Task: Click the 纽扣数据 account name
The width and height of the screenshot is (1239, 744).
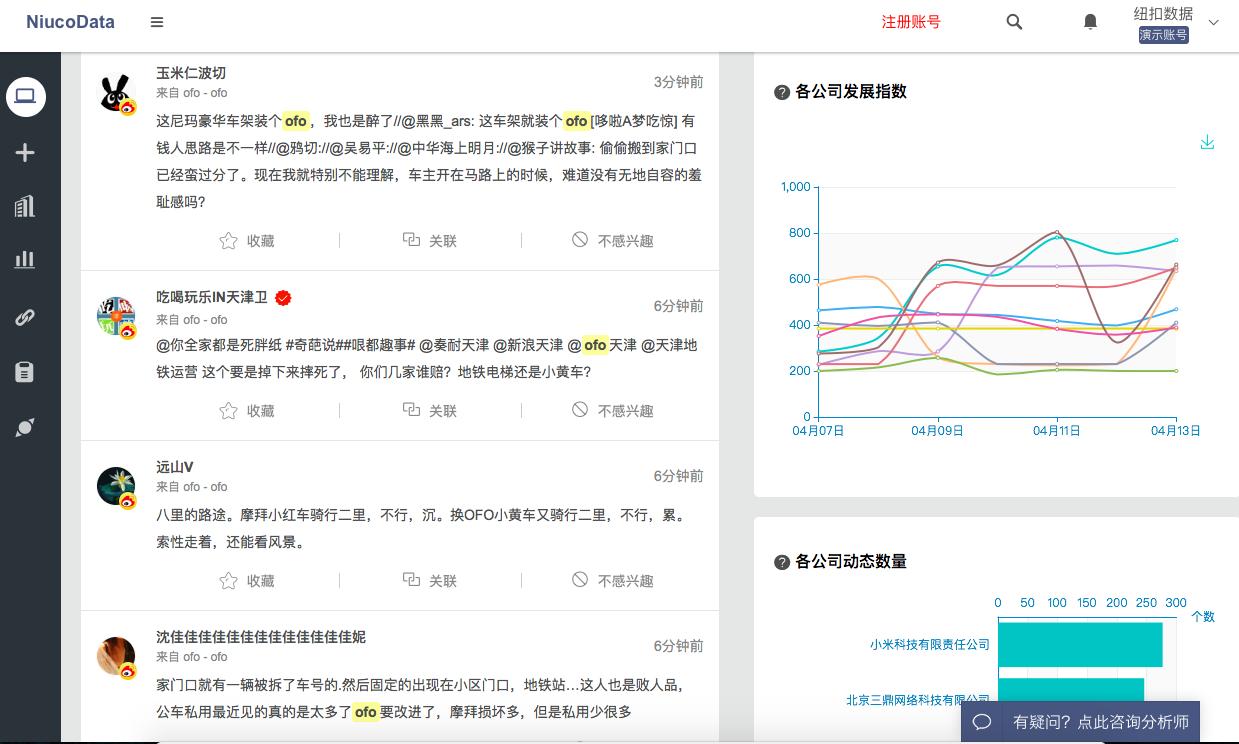Action: (x=1163, y=14)
